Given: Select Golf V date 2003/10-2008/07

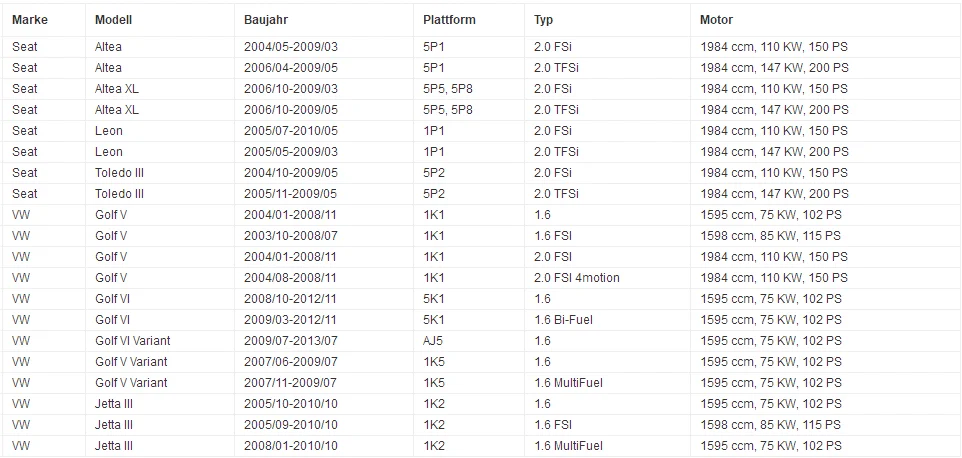Looking at the screenshot, I should coord(291,235).
